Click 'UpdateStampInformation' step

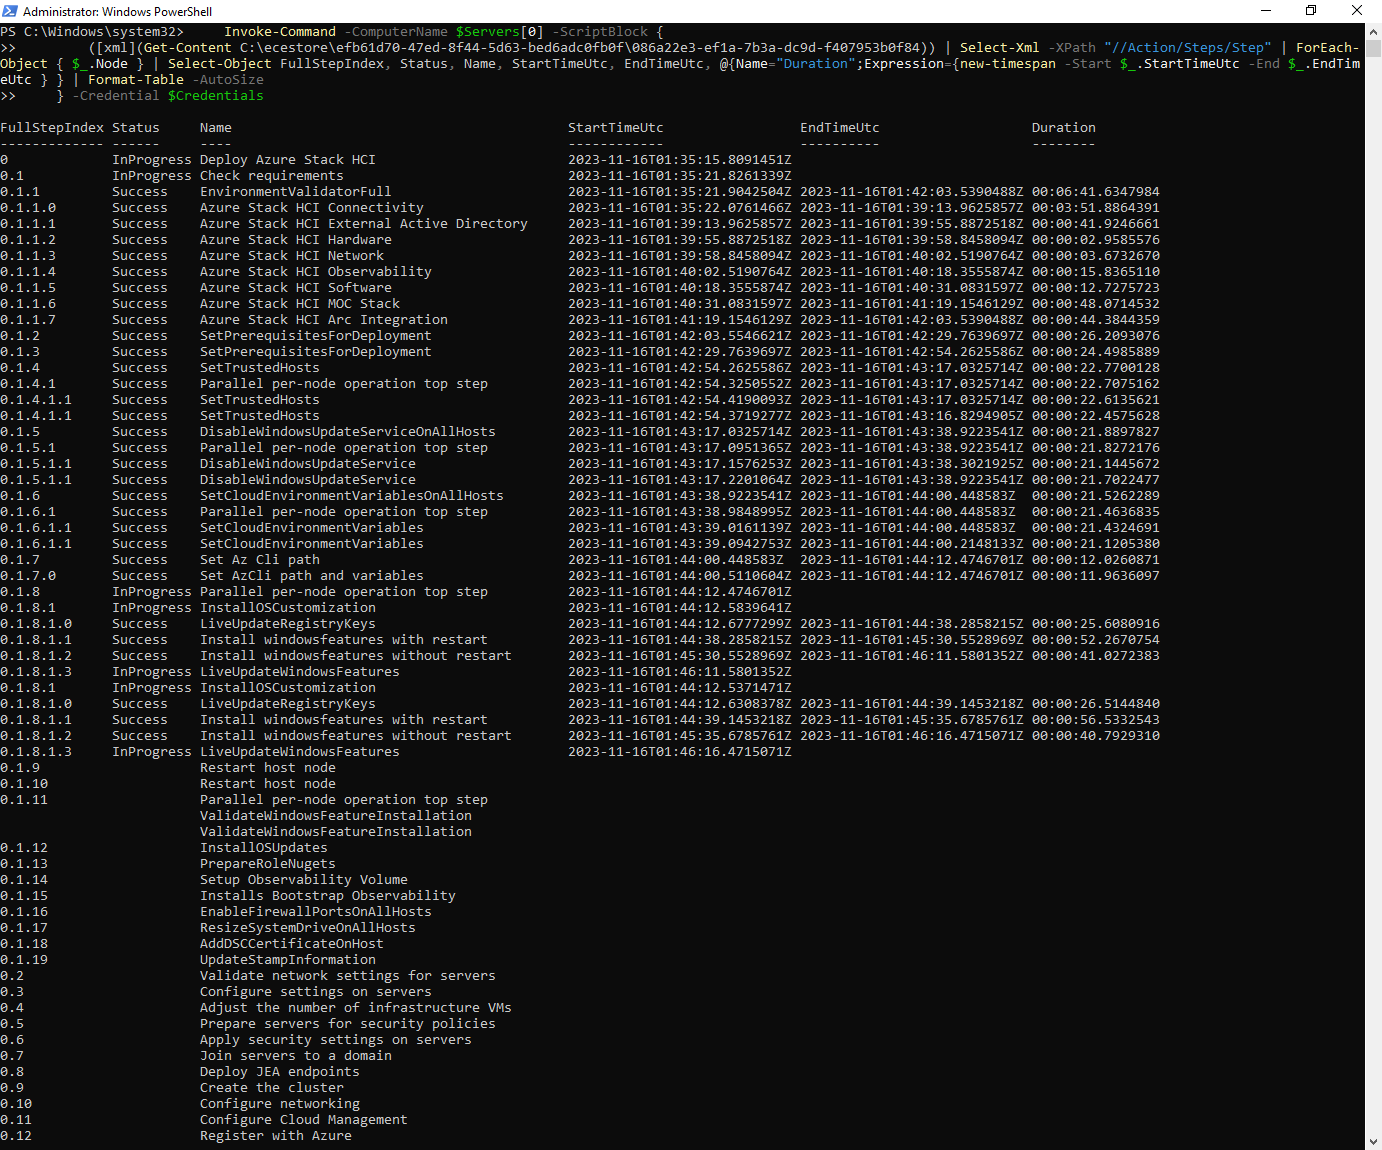coord(288,960)
